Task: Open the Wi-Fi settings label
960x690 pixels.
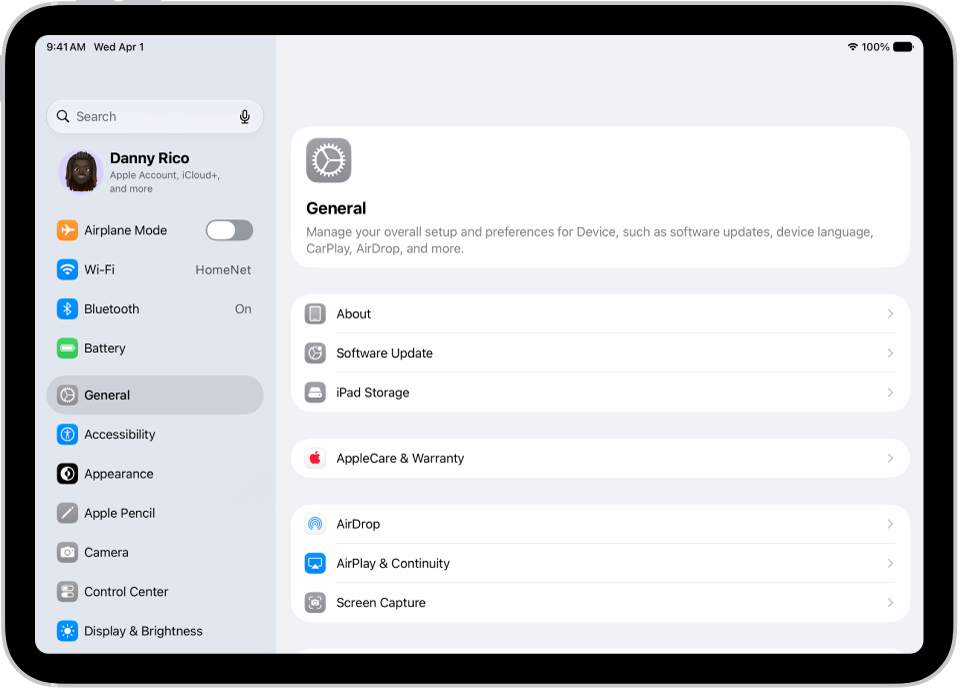Action: click(x=99, y=269)
